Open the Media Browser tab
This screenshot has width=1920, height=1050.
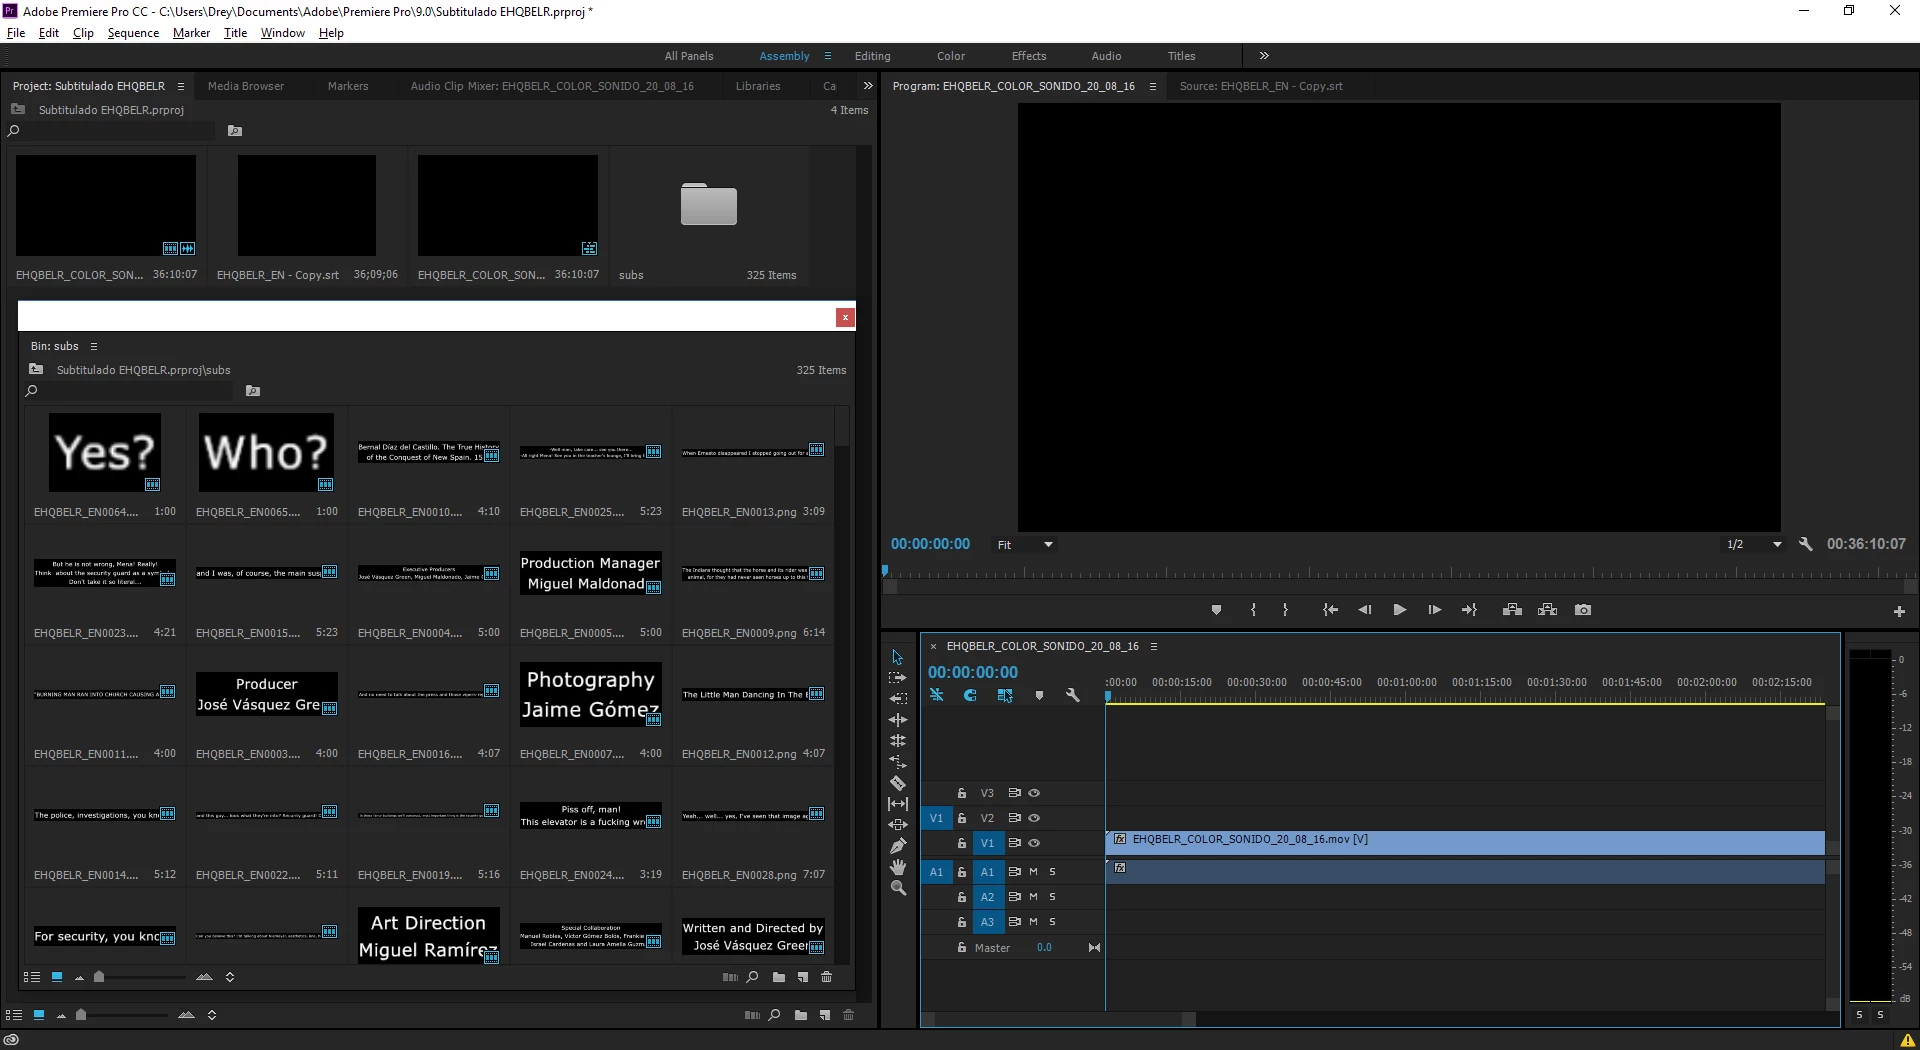pyautogui.click(x=246, y=86)
